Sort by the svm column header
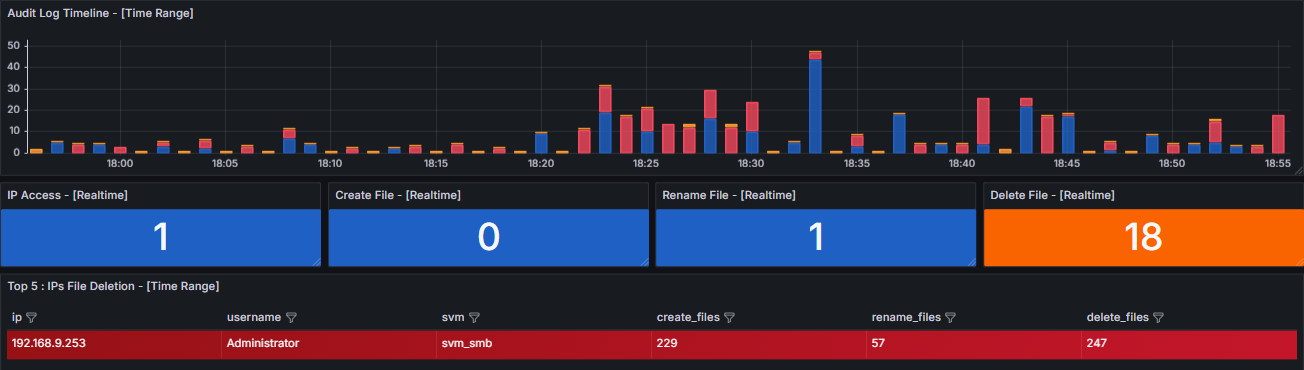The height and width of the screenshot is (370, 1304). click(453, 317)
